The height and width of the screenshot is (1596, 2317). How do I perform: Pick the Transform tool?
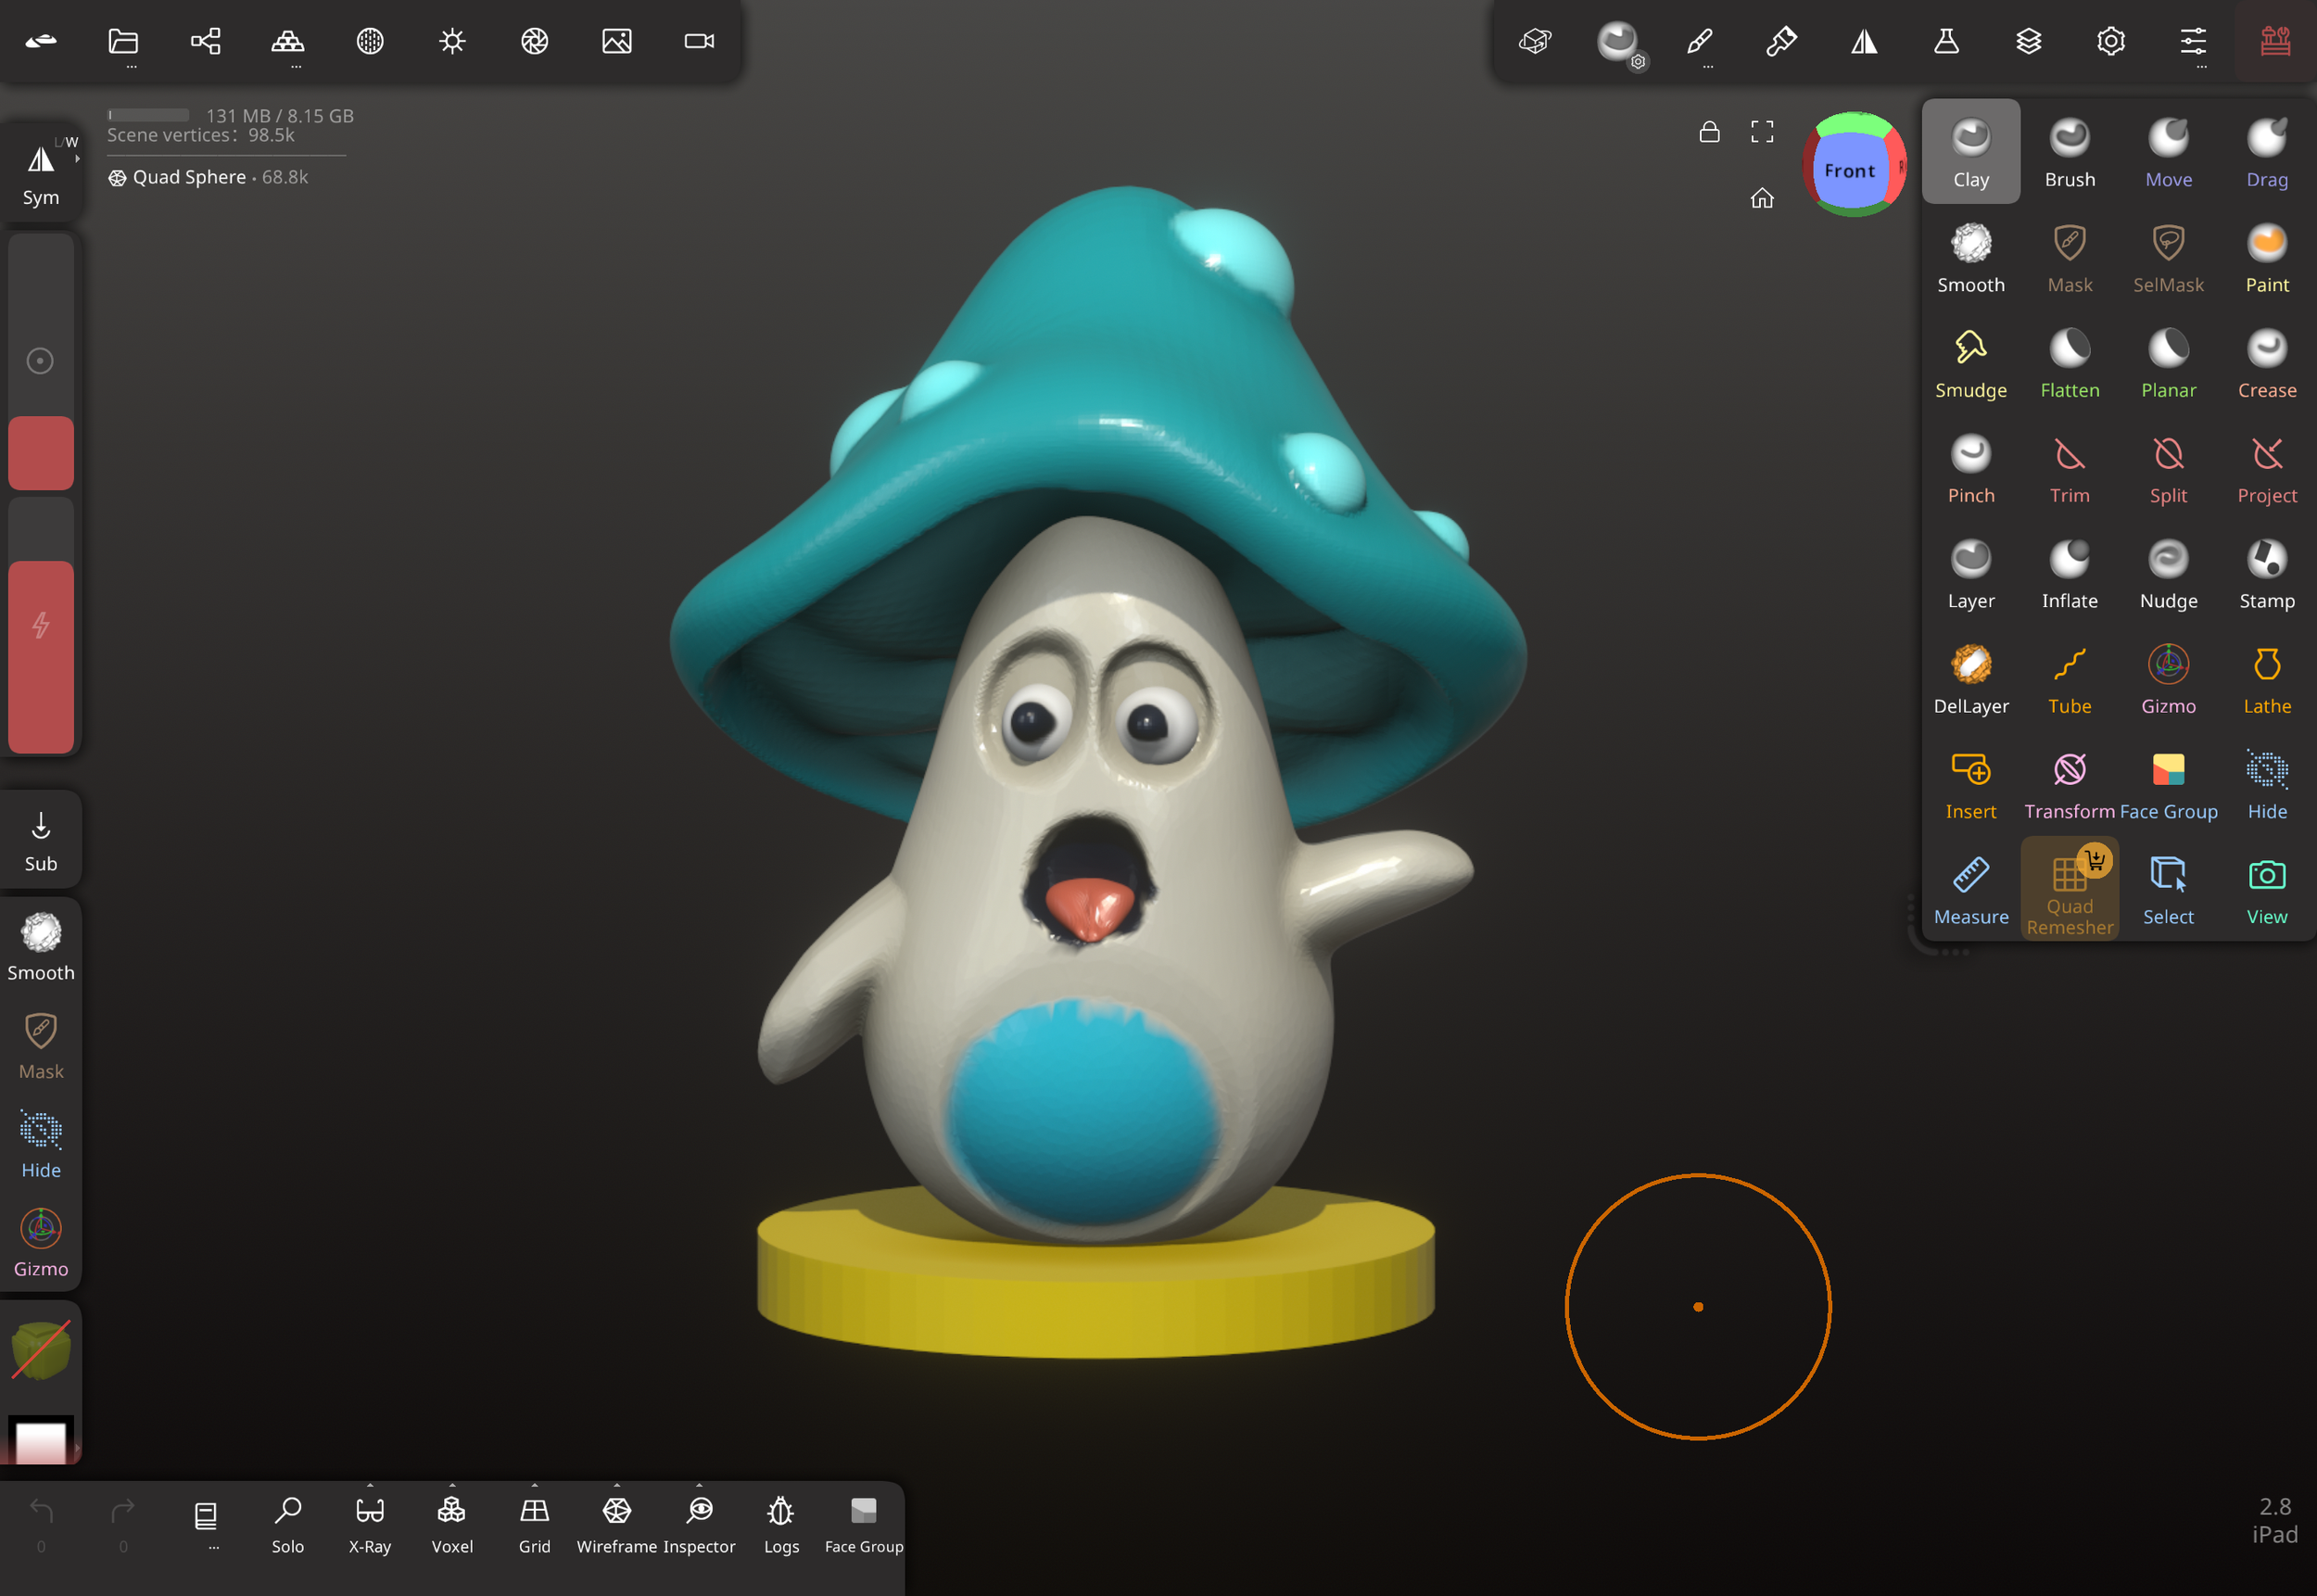tap(2069, 784)
